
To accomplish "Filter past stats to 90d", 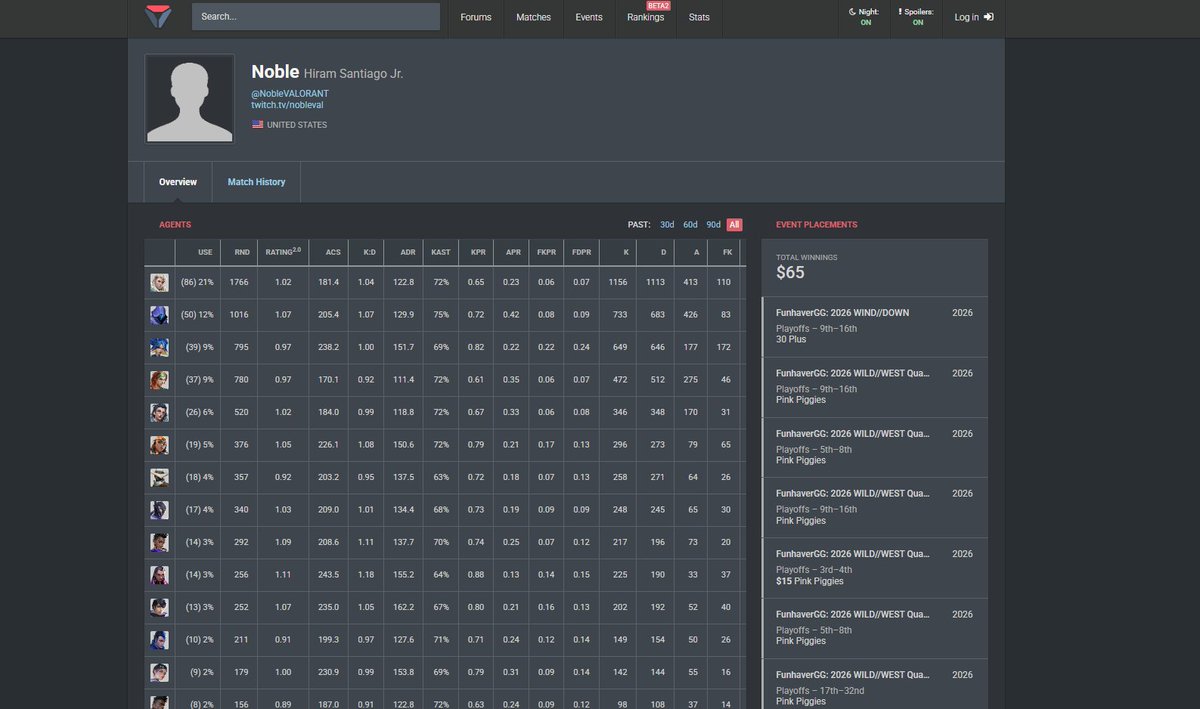I will coord(713,225).
